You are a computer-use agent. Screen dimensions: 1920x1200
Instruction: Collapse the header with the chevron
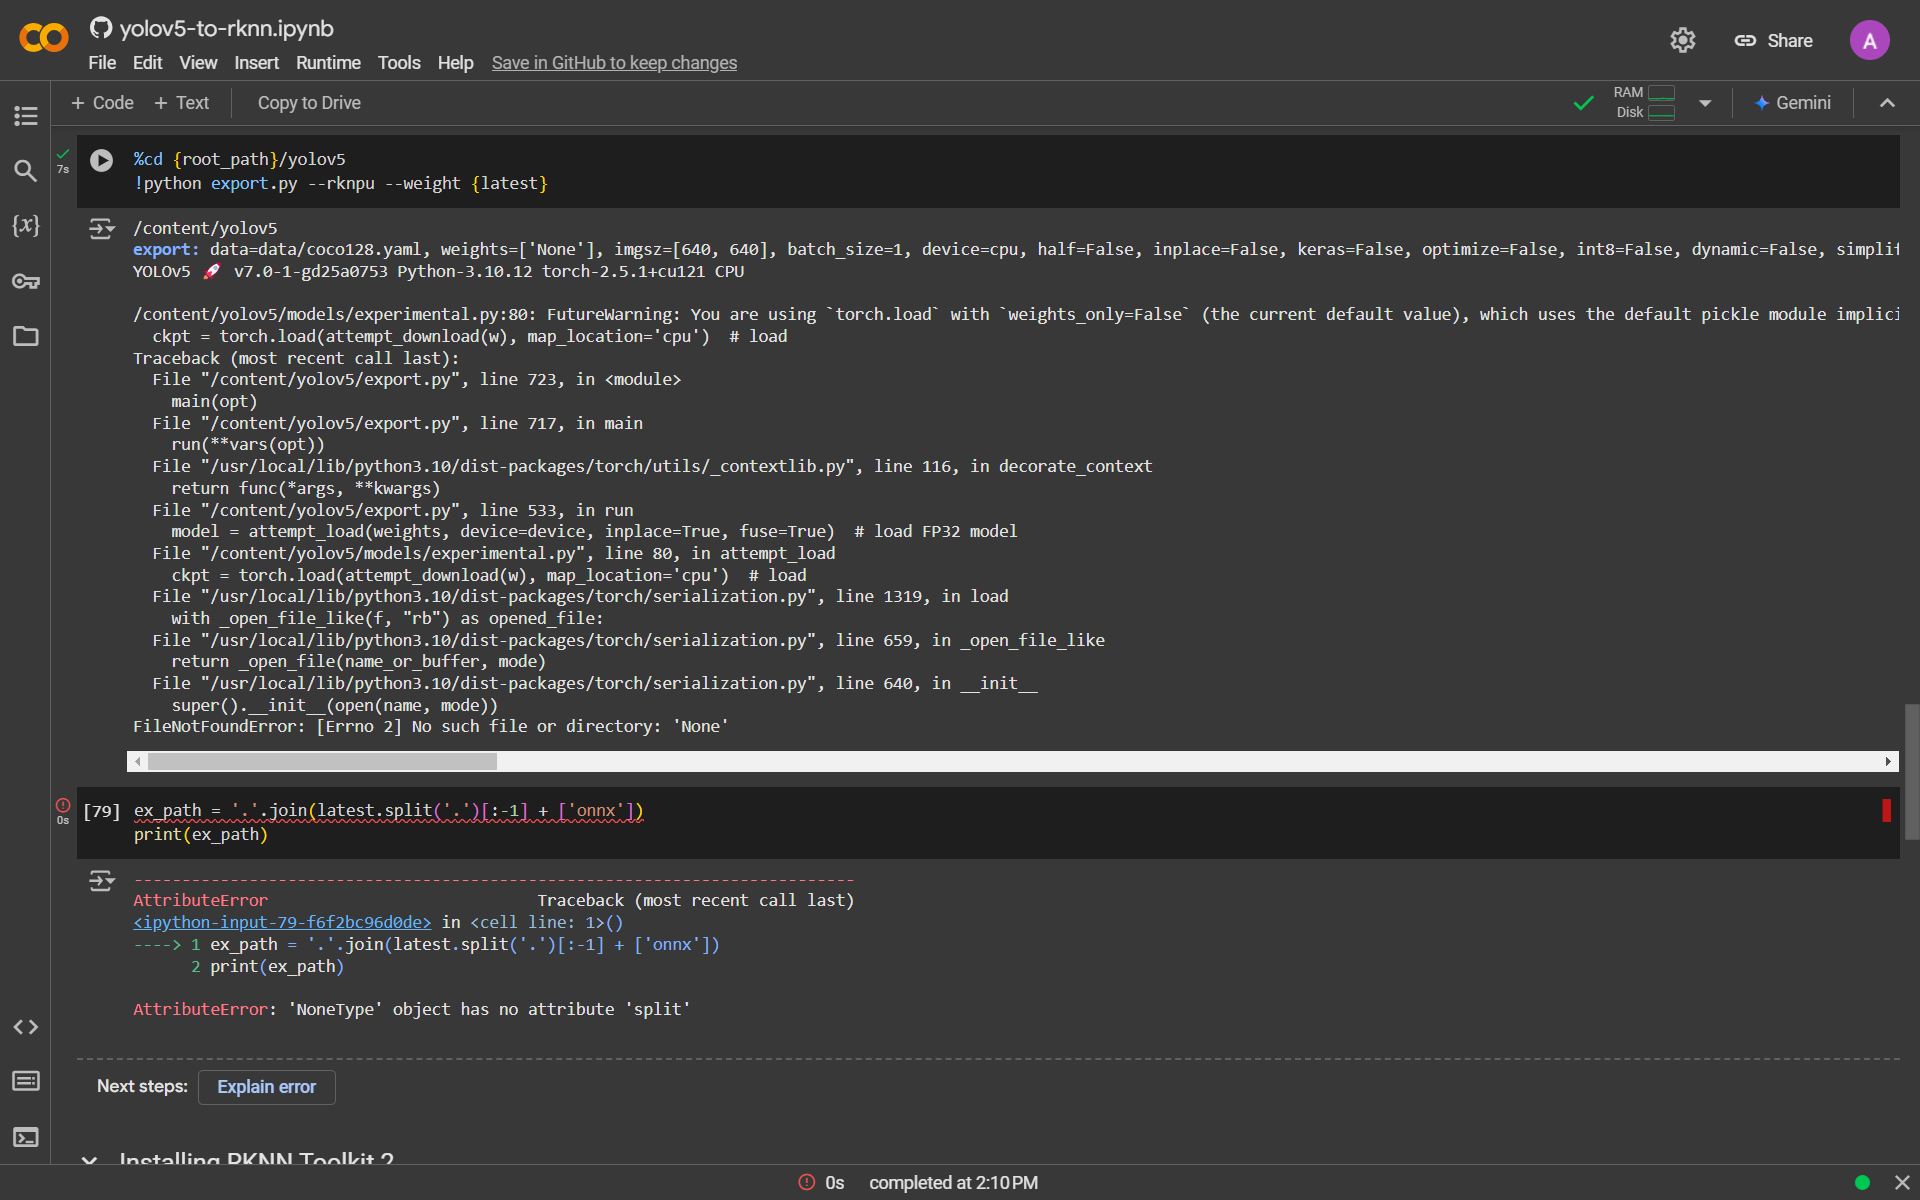coord(1887,103)
